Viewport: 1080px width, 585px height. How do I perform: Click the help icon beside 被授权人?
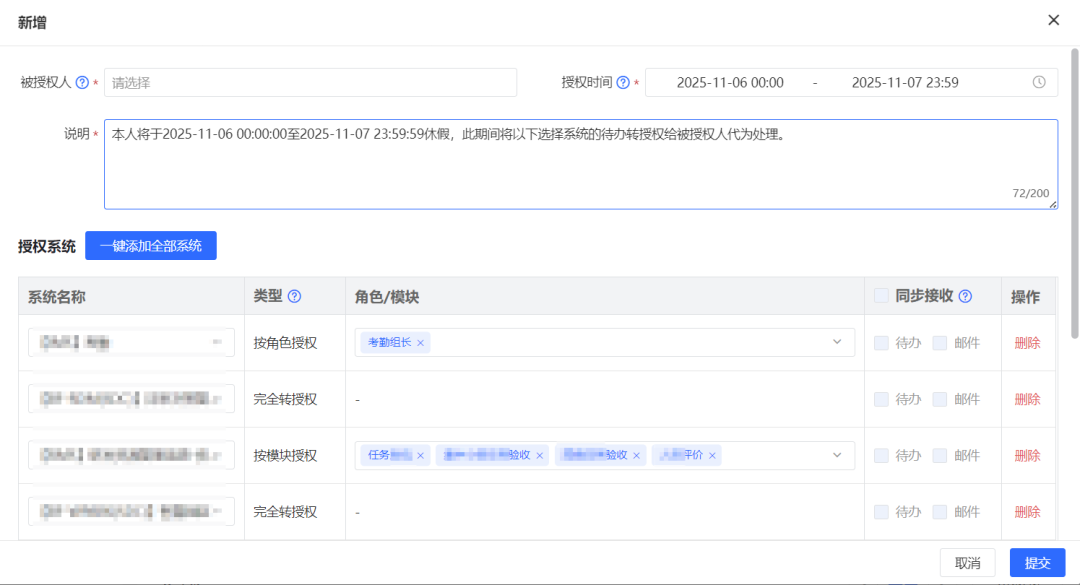(82, 83)
